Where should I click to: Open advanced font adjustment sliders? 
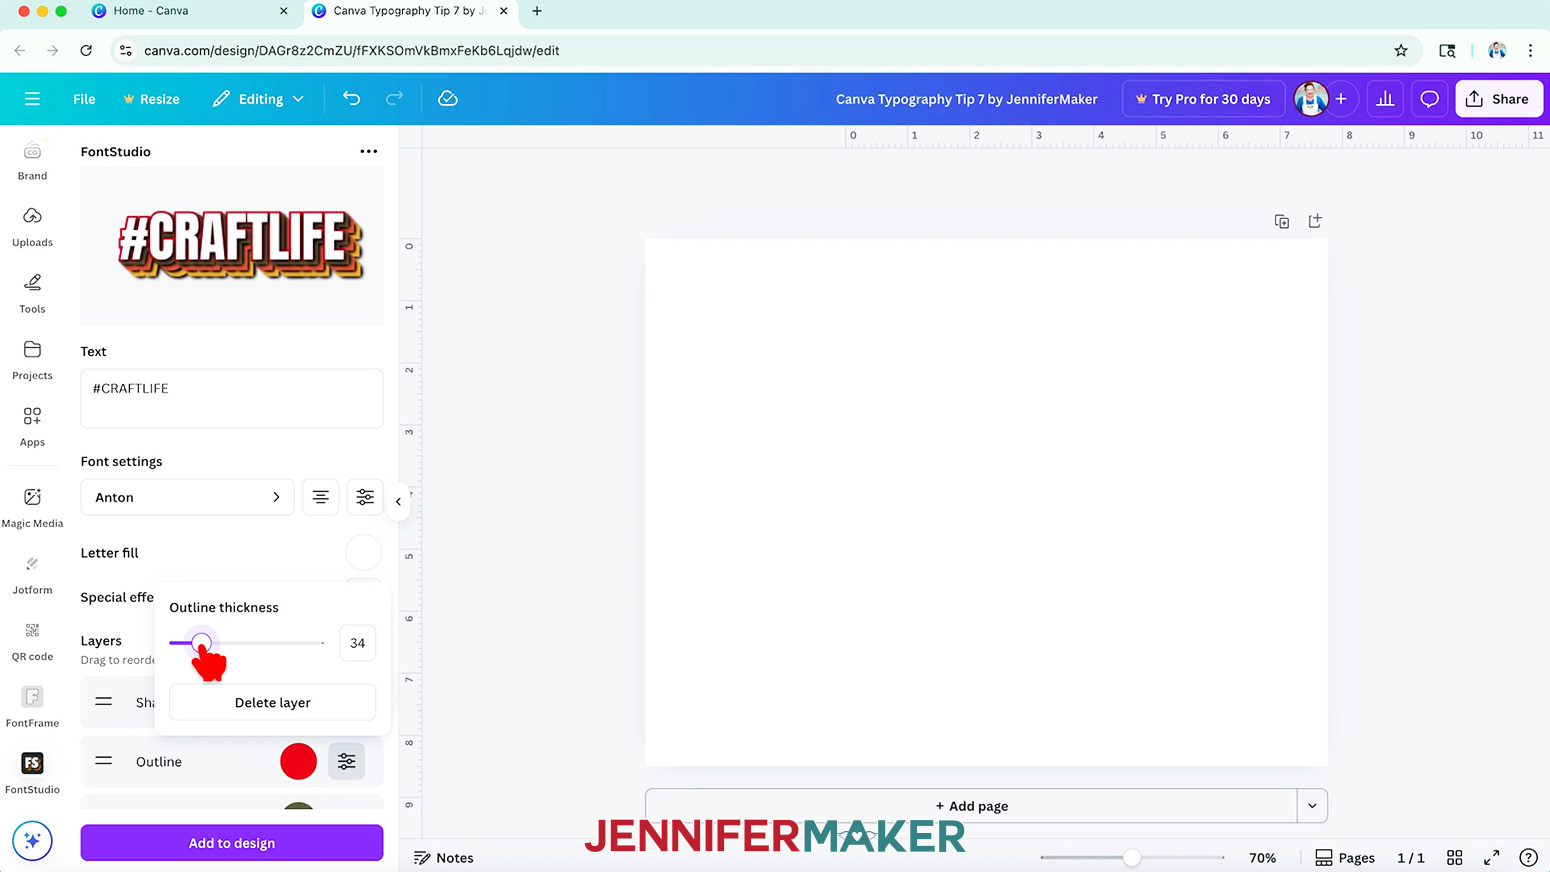click(365, 497)
